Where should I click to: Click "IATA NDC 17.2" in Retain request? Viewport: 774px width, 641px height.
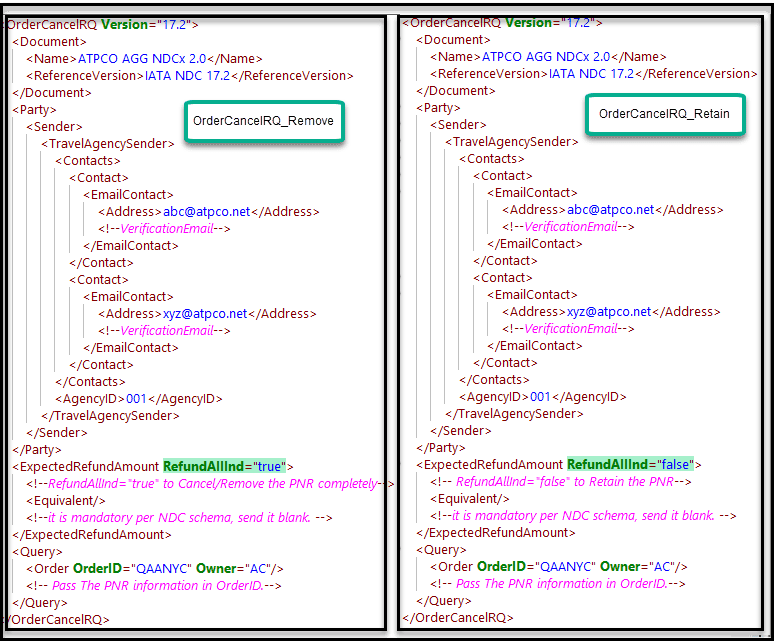point(590,73)
